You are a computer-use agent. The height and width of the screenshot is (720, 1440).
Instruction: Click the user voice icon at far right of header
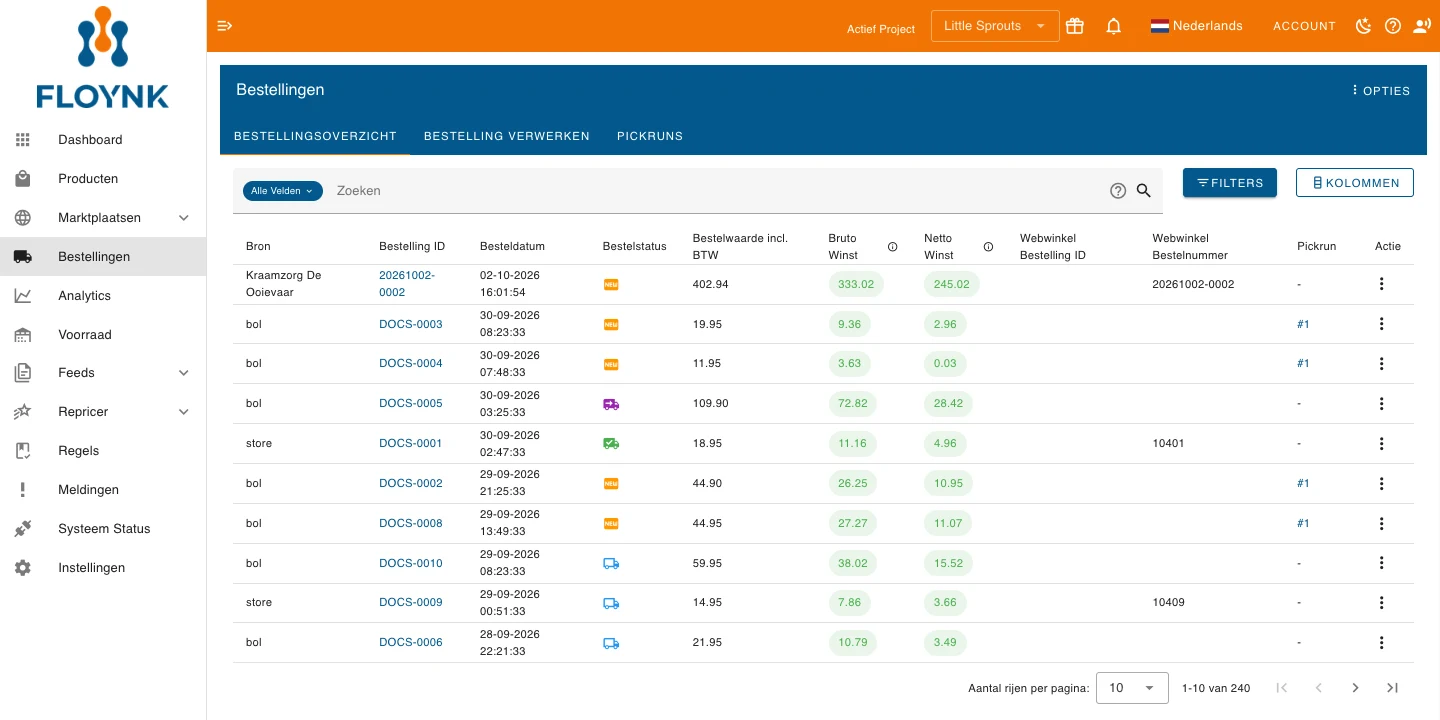(1422, 26)
